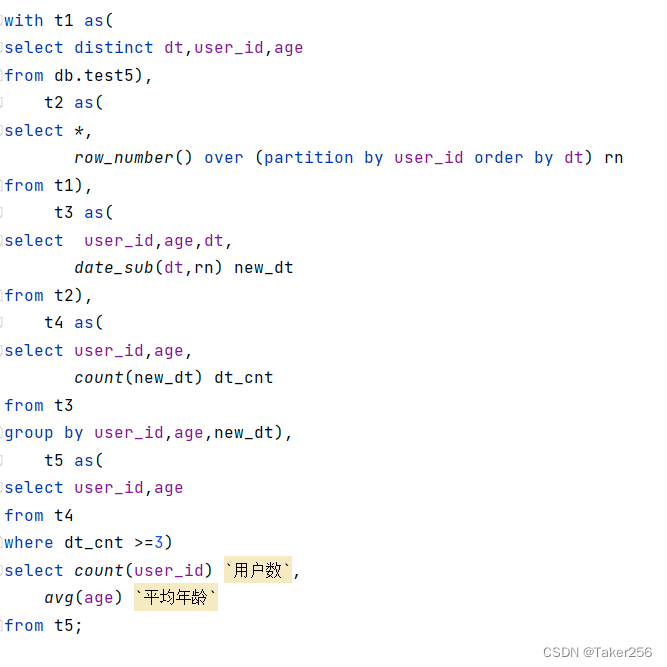This screenshot has height=667, width=667.
Task: Click the 'new_dt' alias after date_sub(dt,rn)
Action: coord(264,268)
